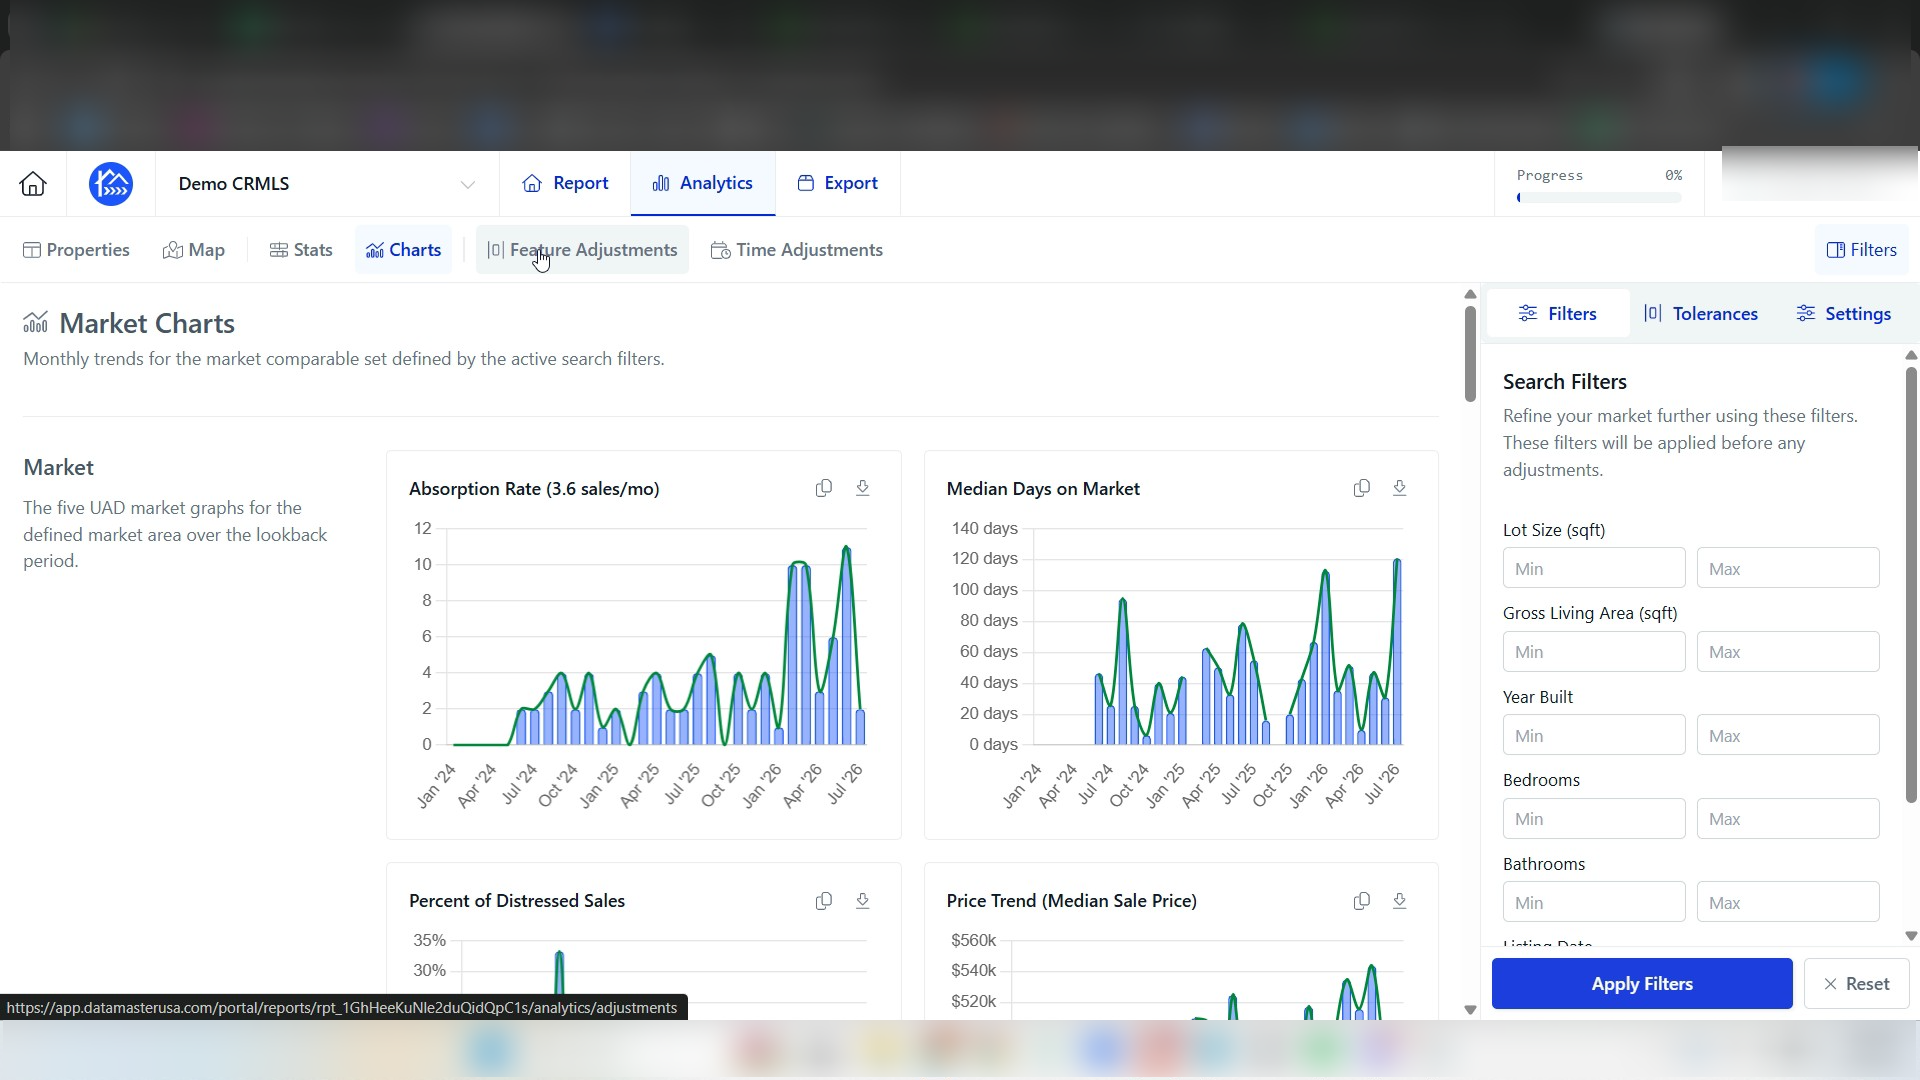Click the Bedrooms Min field
The image size is (1920, 1080).
coord(1594,819)
